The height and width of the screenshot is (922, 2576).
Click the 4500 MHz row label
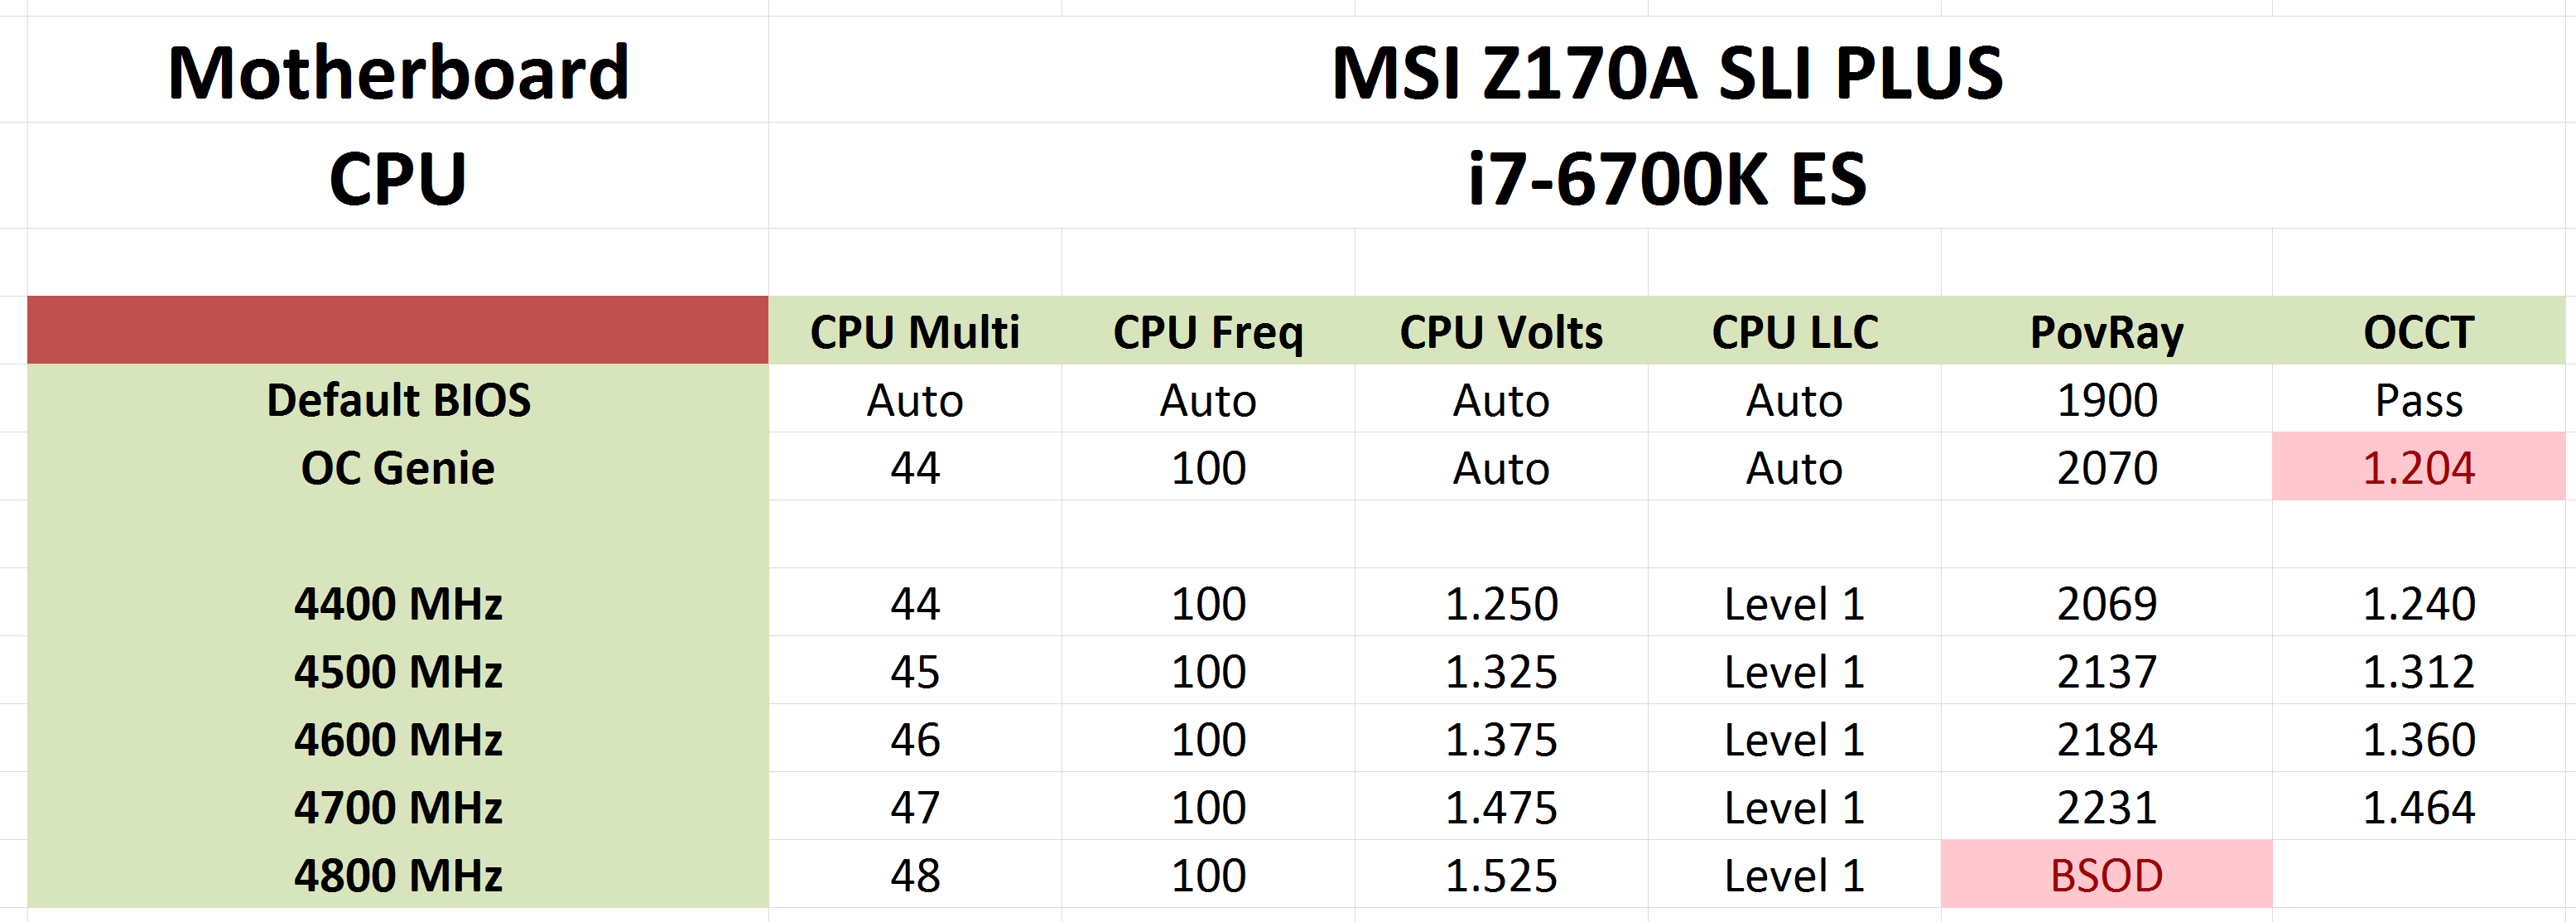[398, 671]
